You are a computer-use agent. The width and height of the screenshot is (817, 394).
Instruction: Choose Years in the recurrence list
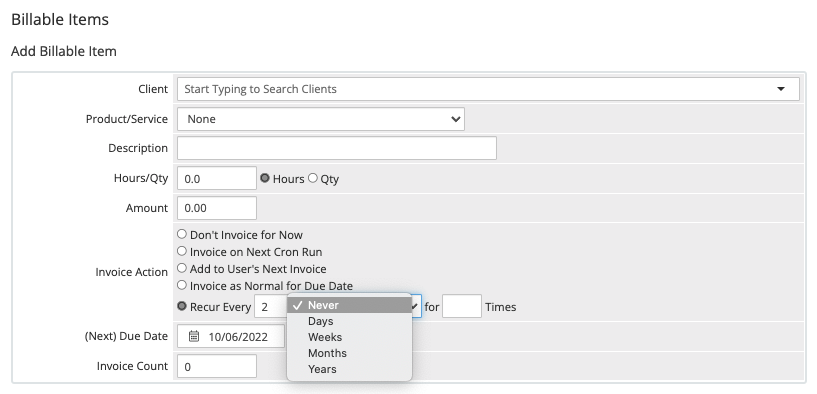point(349,369)
